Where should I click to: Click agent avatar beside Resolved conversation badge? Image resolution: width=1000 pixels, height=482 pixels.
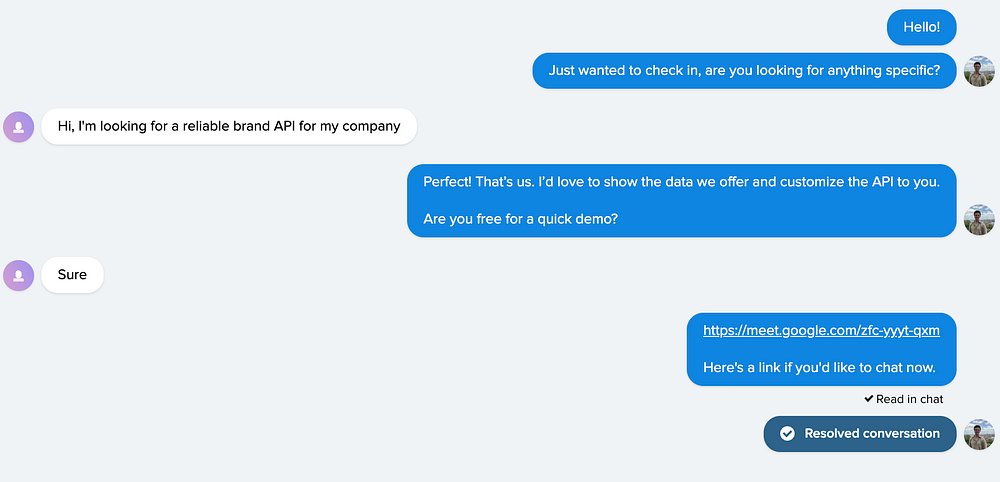[979, 434]
